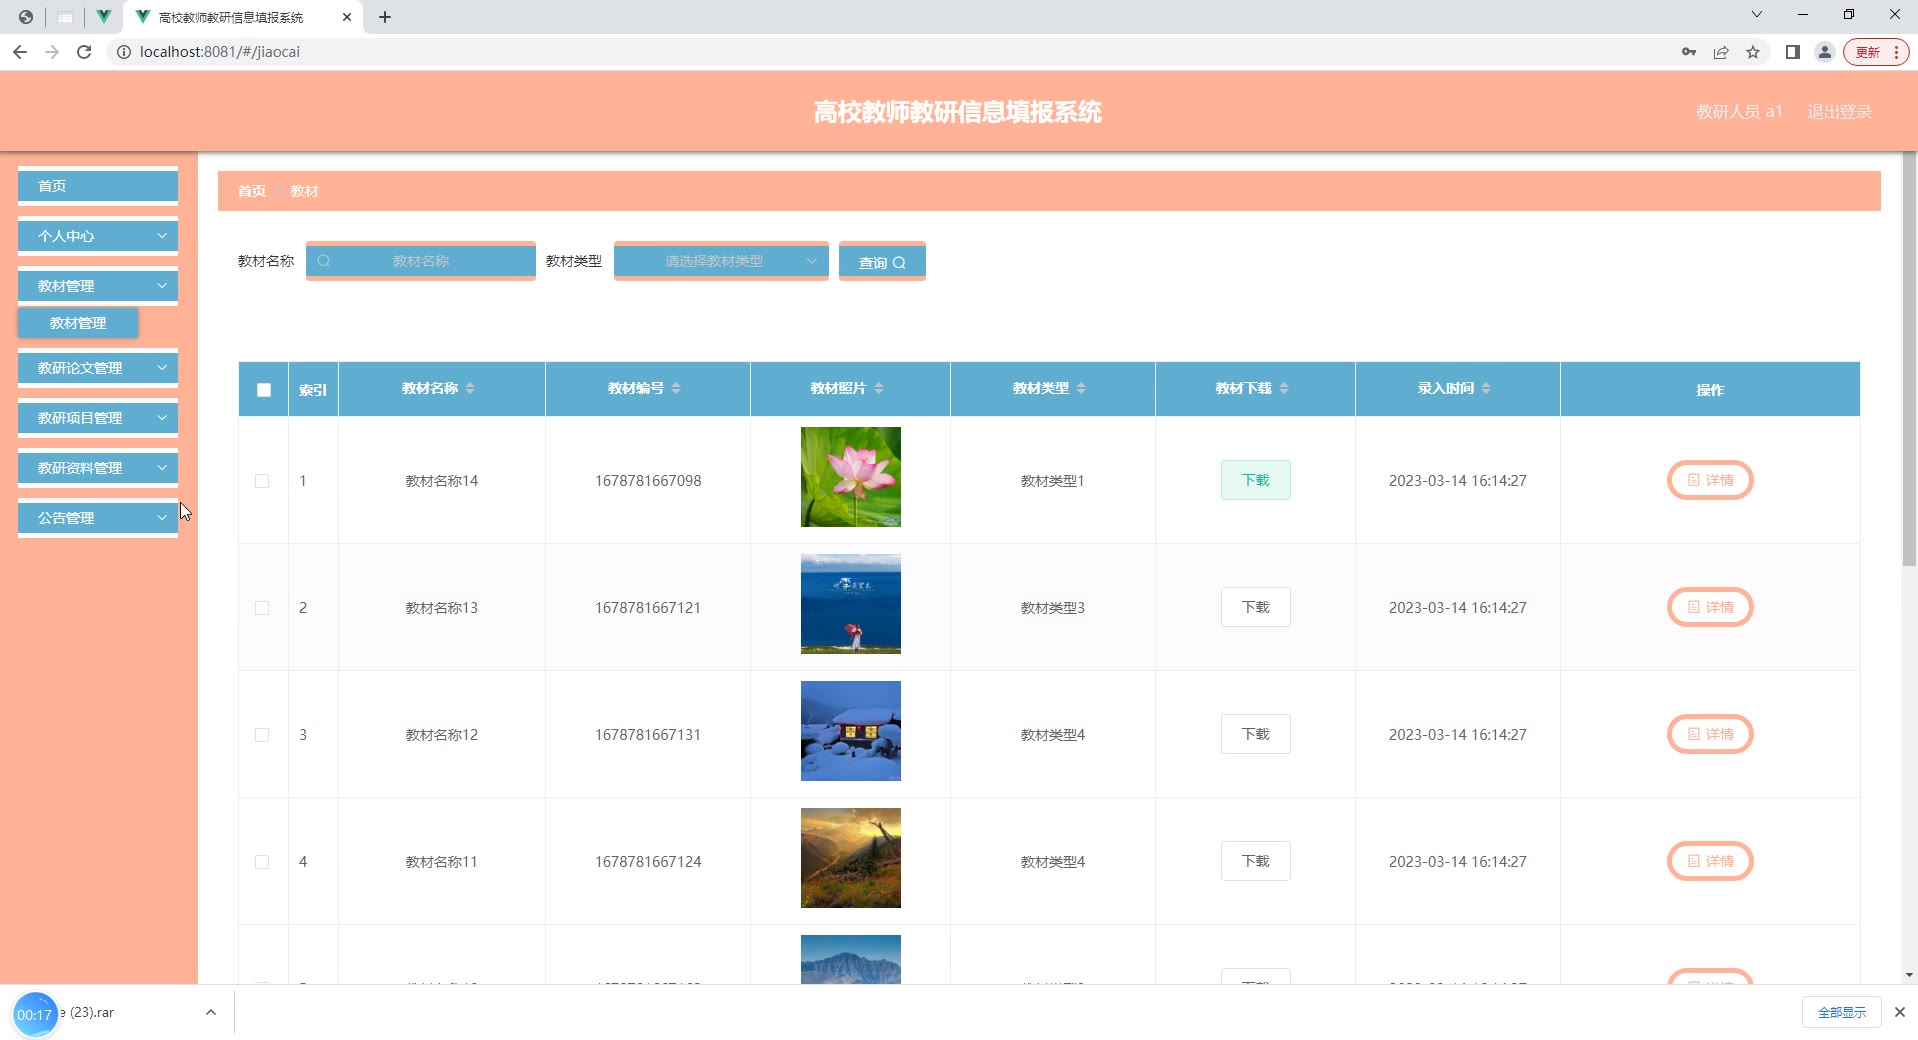Open the saved passwords key icon
Viewport: 1918px width, 1040px height.
(1689, 52)
